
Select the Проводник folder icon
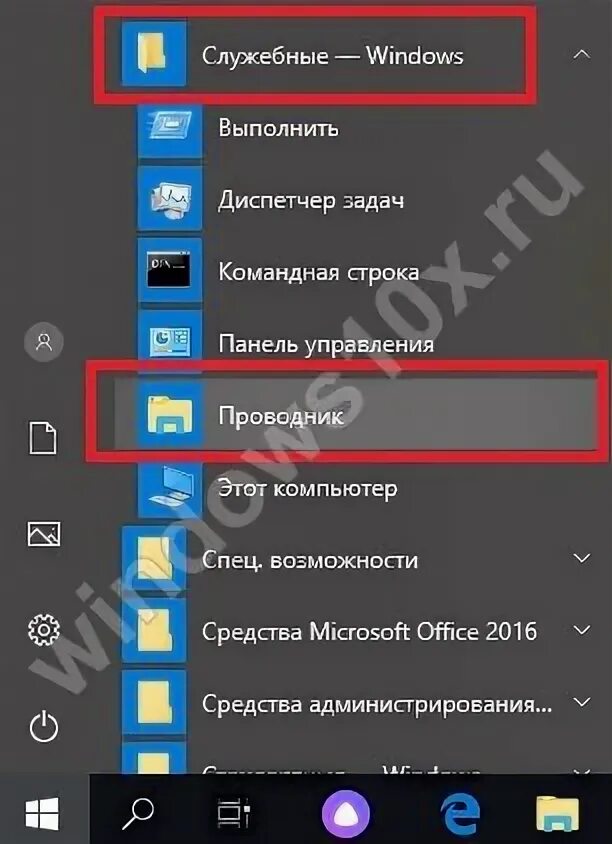pyautogui.click(x=170, y=416)
